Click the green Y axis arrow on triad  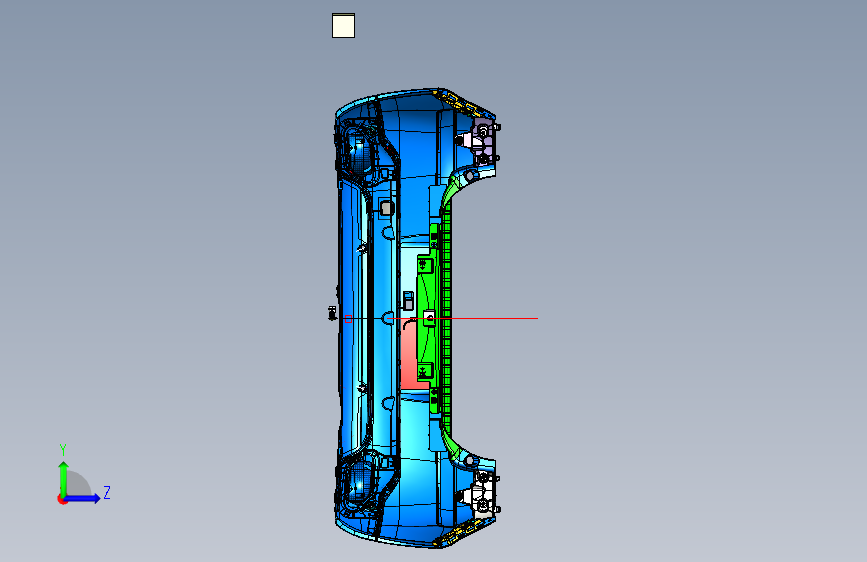pos(63,479)
